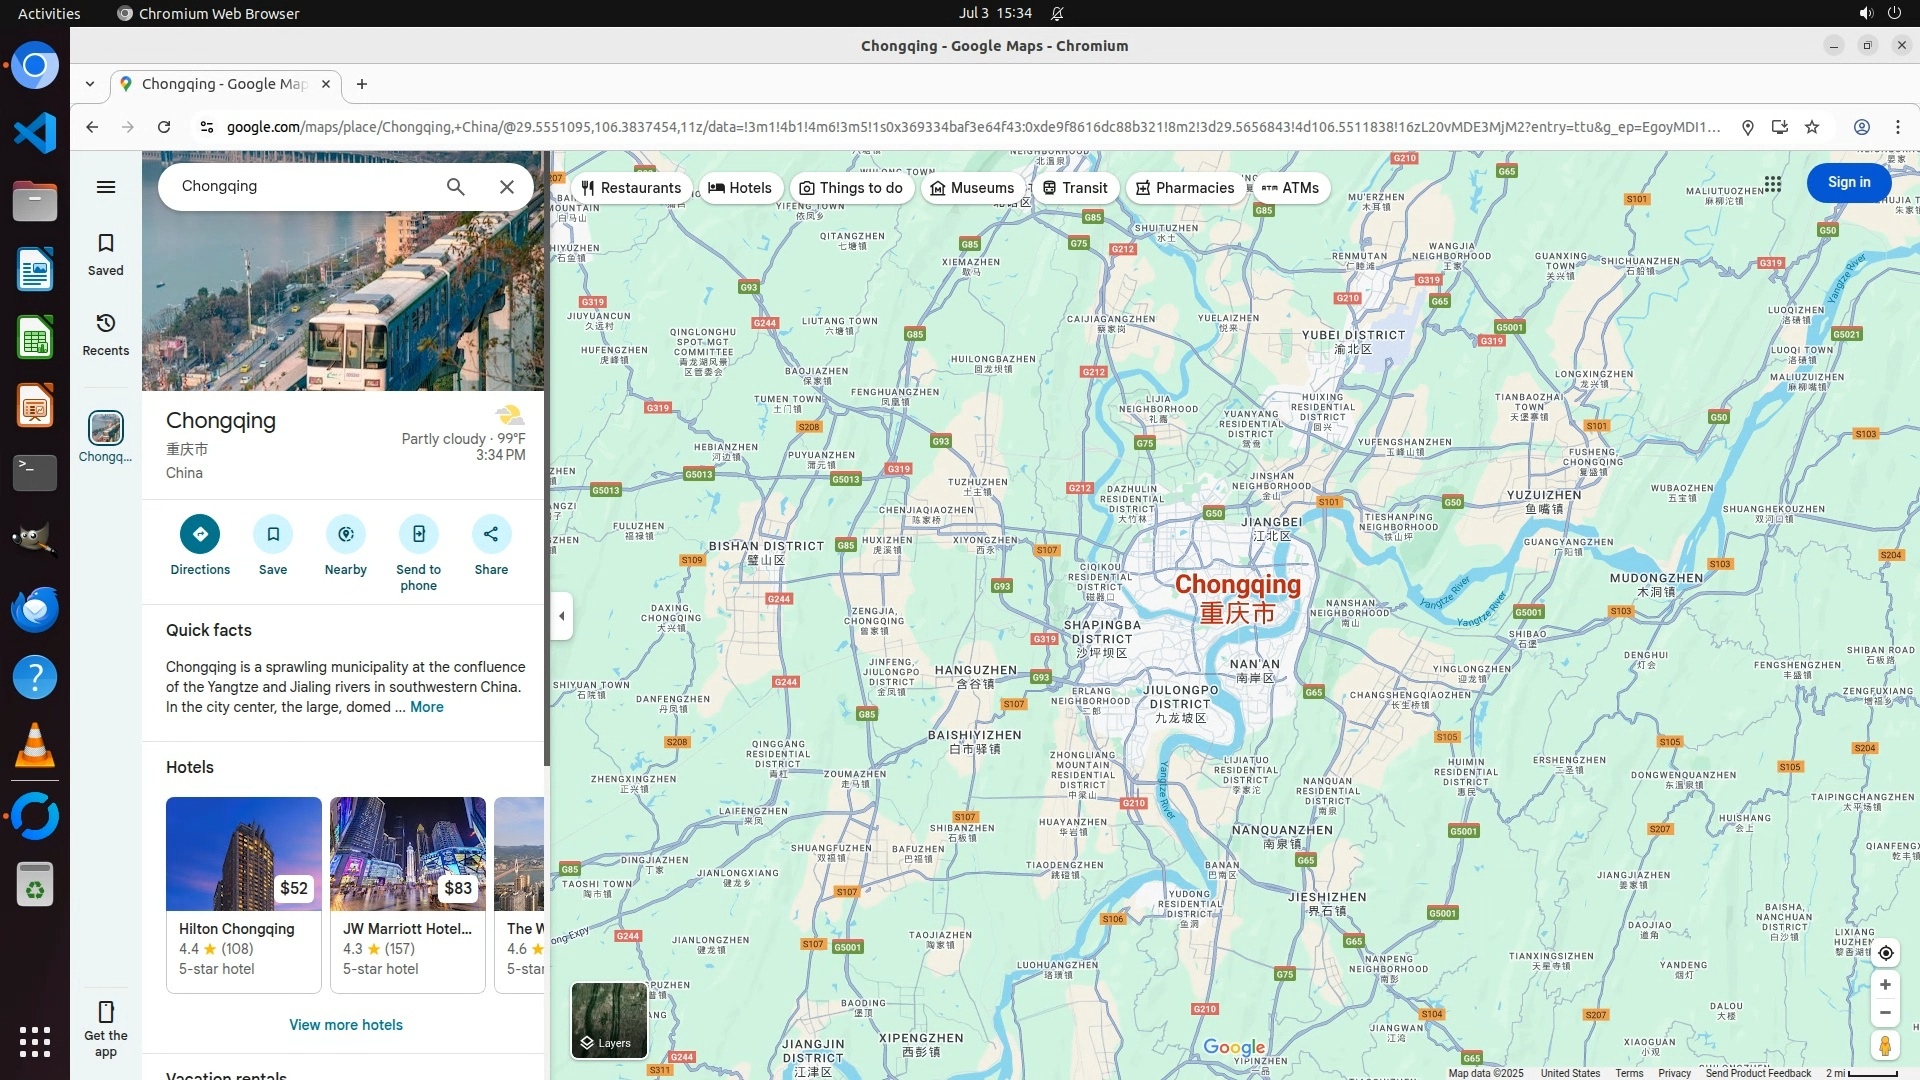Select the Museums category chip

972,188
